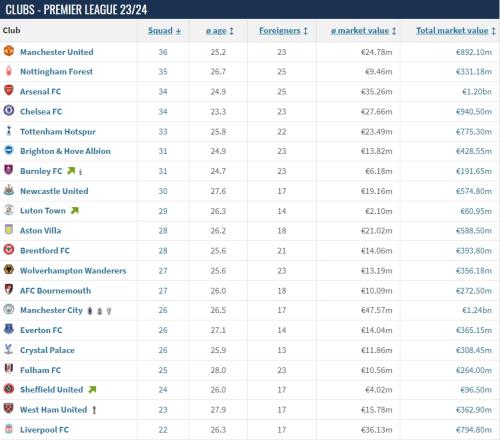Click the green promoted arrow beside Luton Town
The height and width of the screenshot is (440, 500).
(75, 211)
